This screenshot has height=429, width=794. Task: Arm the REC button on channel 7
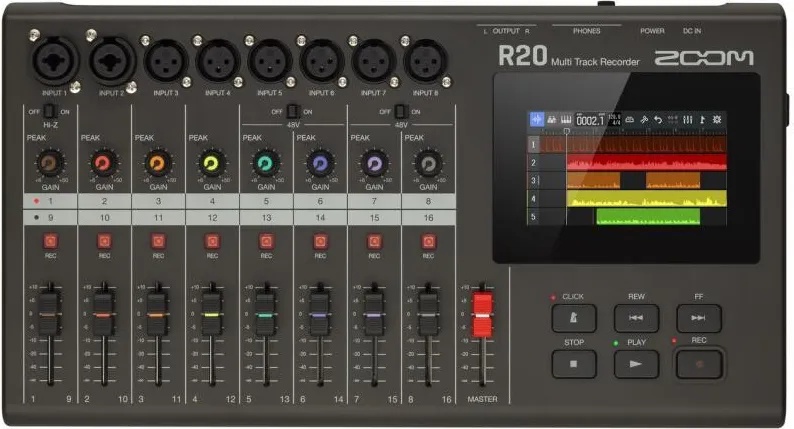(x=374, y=241)
